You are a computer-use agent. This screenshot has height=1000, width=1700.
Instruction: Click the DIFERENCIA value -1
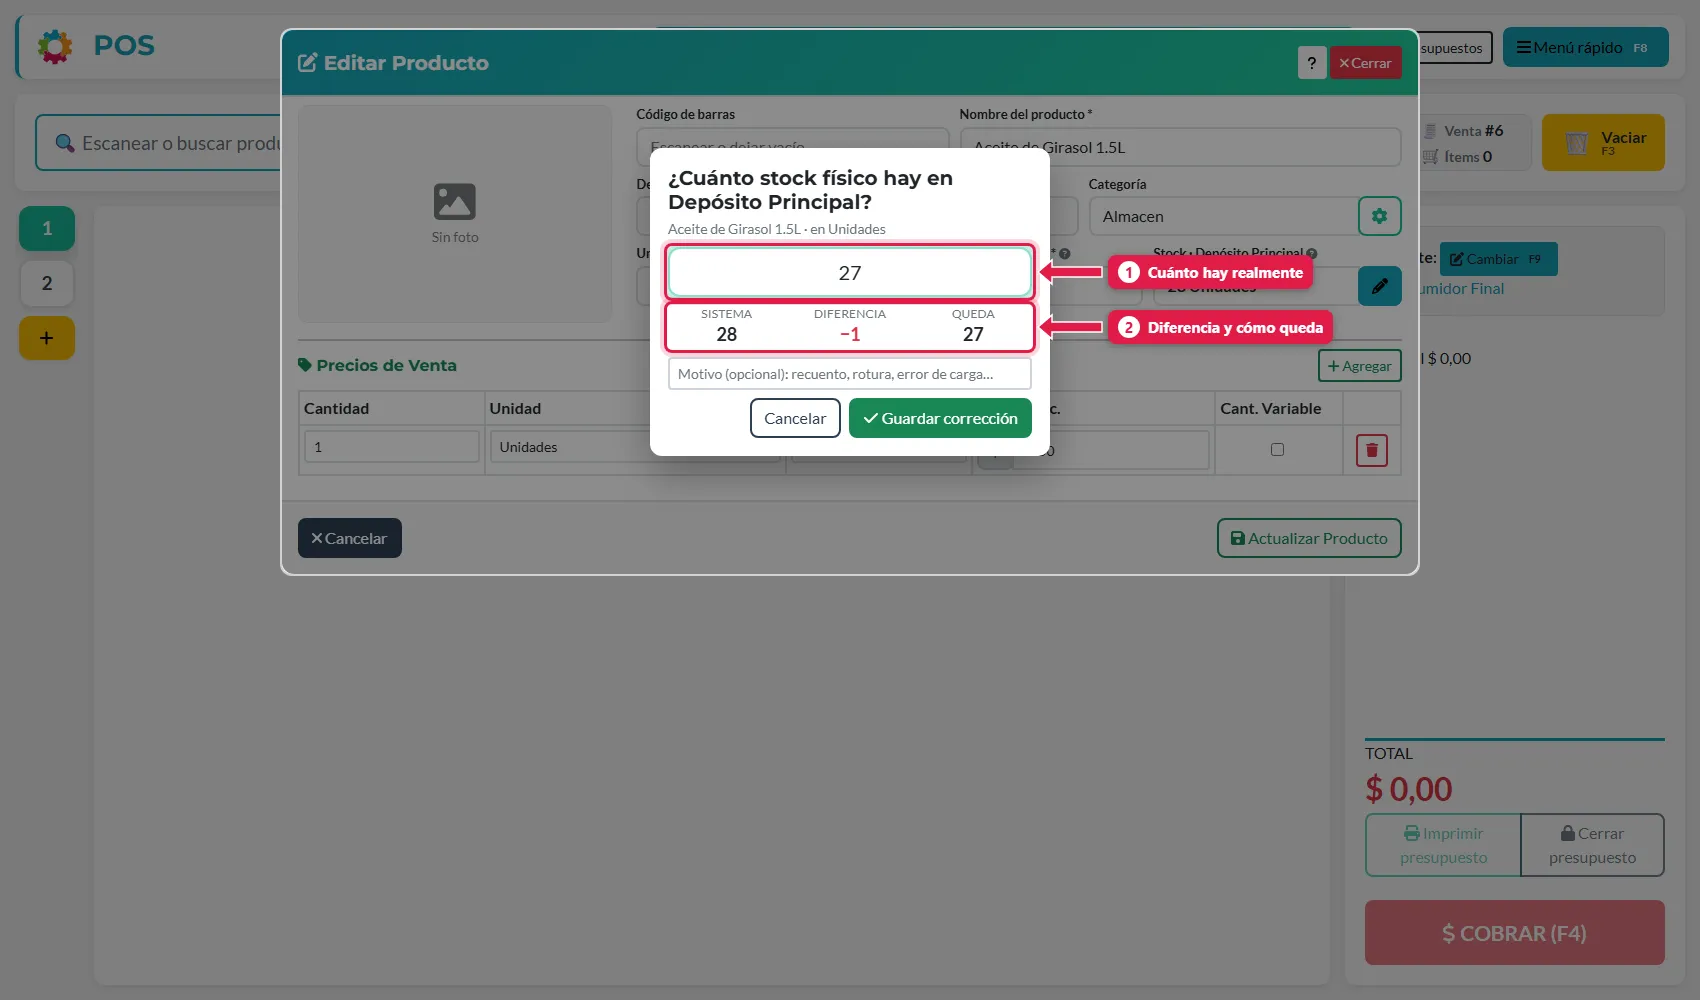click(x=850, y=334)
